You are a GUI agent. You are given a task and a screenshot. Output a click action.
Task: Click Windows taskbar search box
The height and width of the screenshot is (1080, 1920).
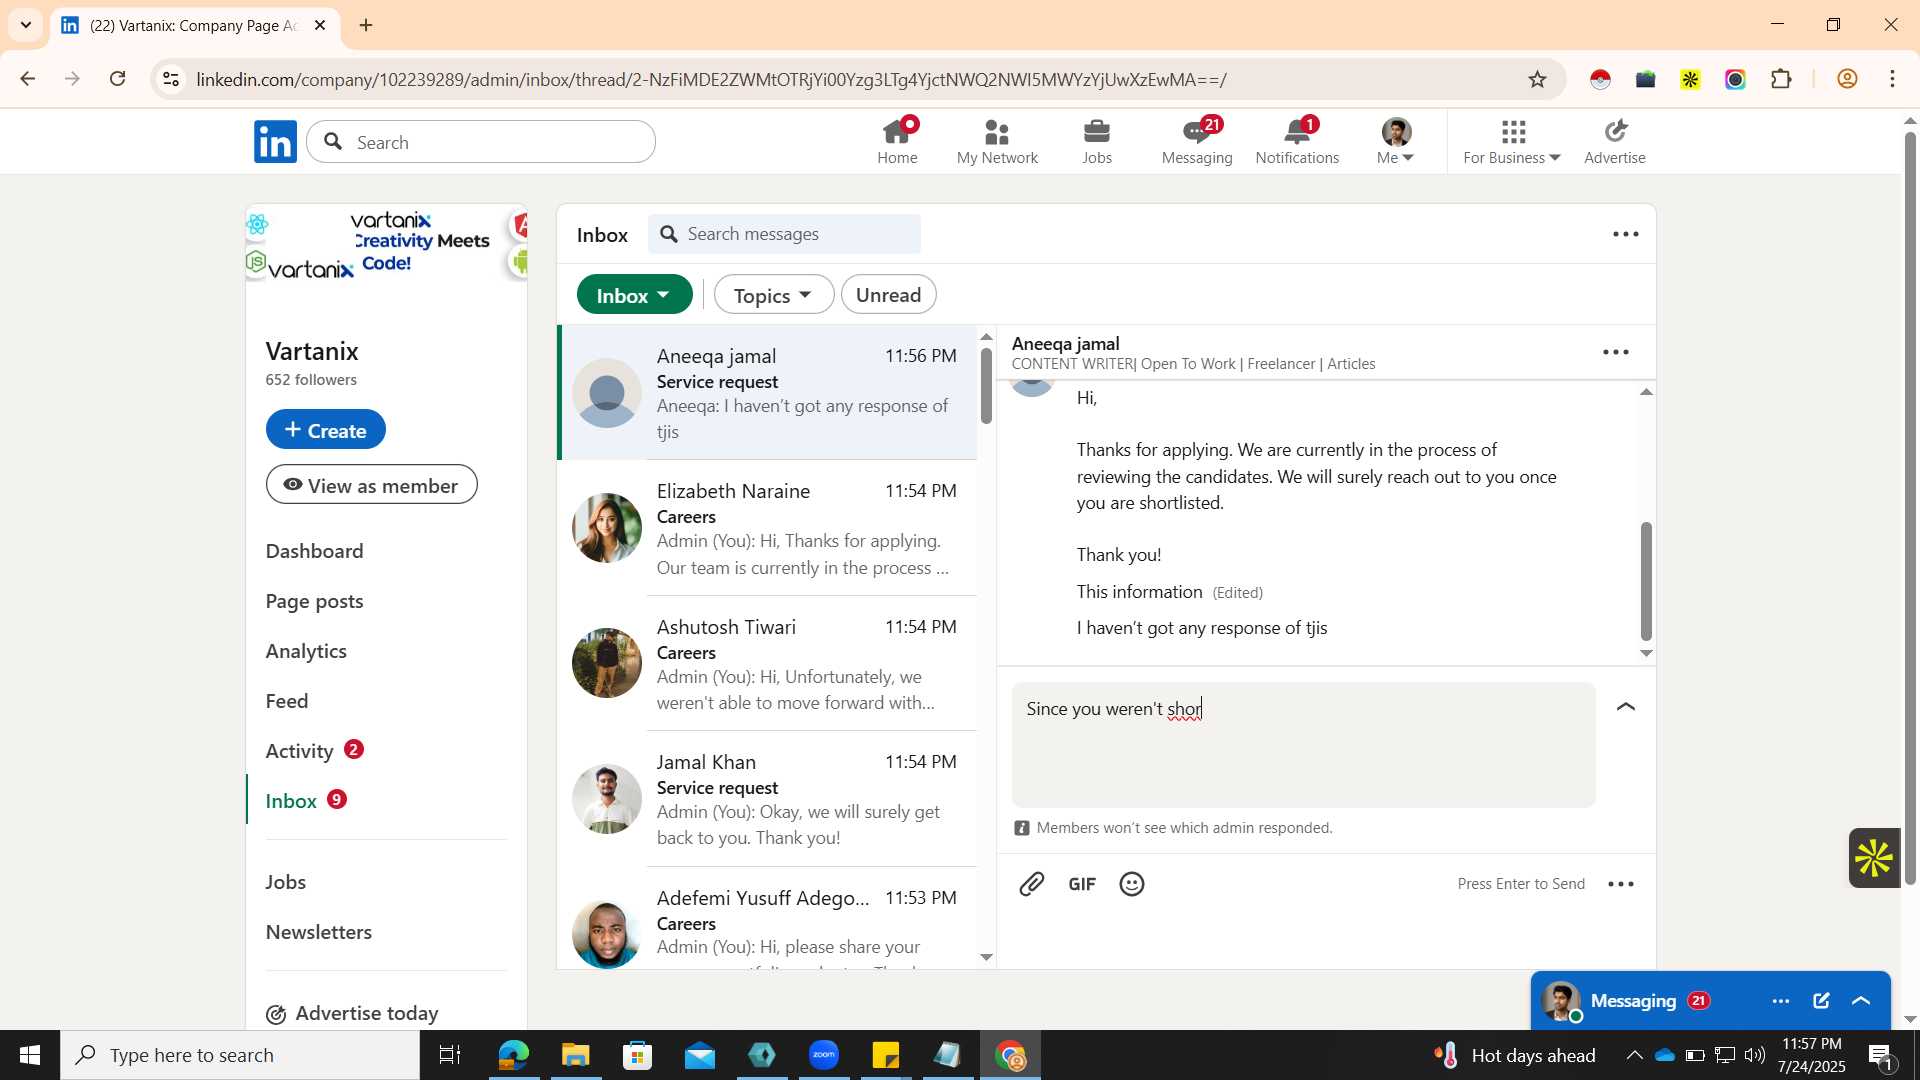click(240, 1055)
